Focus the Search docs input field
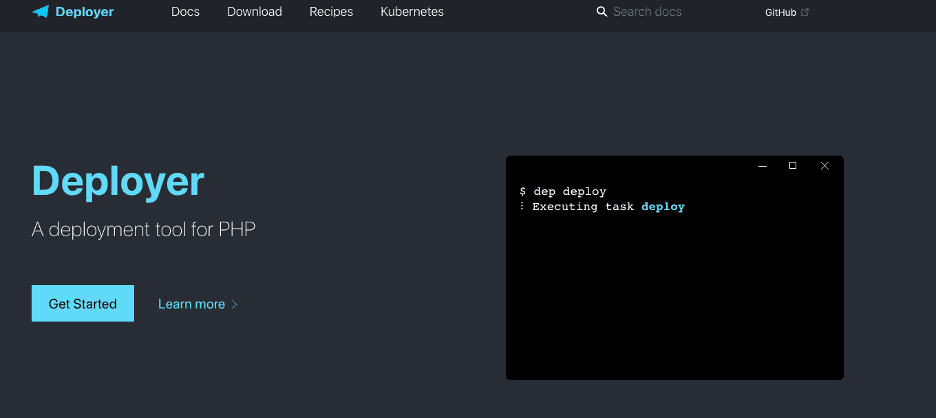The image size is (936, 418). tap(648, 12)
